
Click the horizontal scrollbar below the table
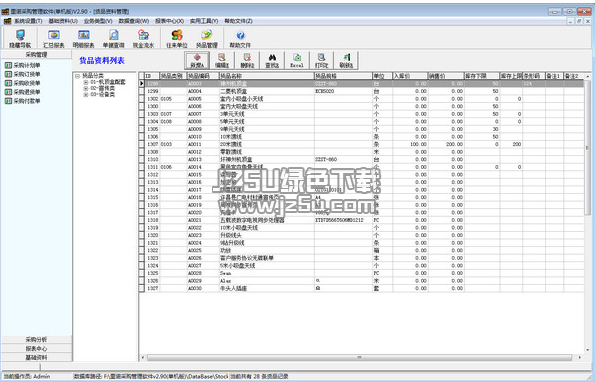click(359, 357)
